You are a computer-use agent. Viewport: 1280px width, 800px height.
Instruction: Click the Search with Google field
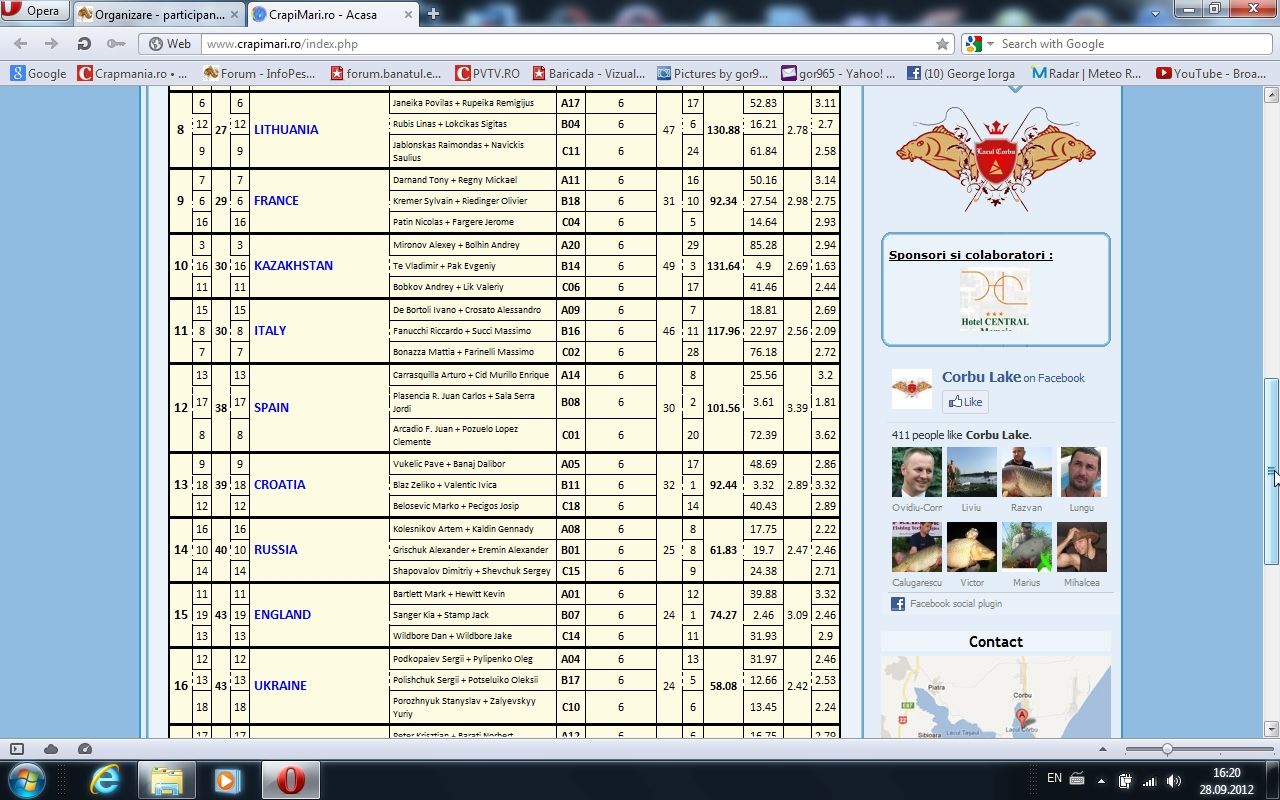(1130, 44)
